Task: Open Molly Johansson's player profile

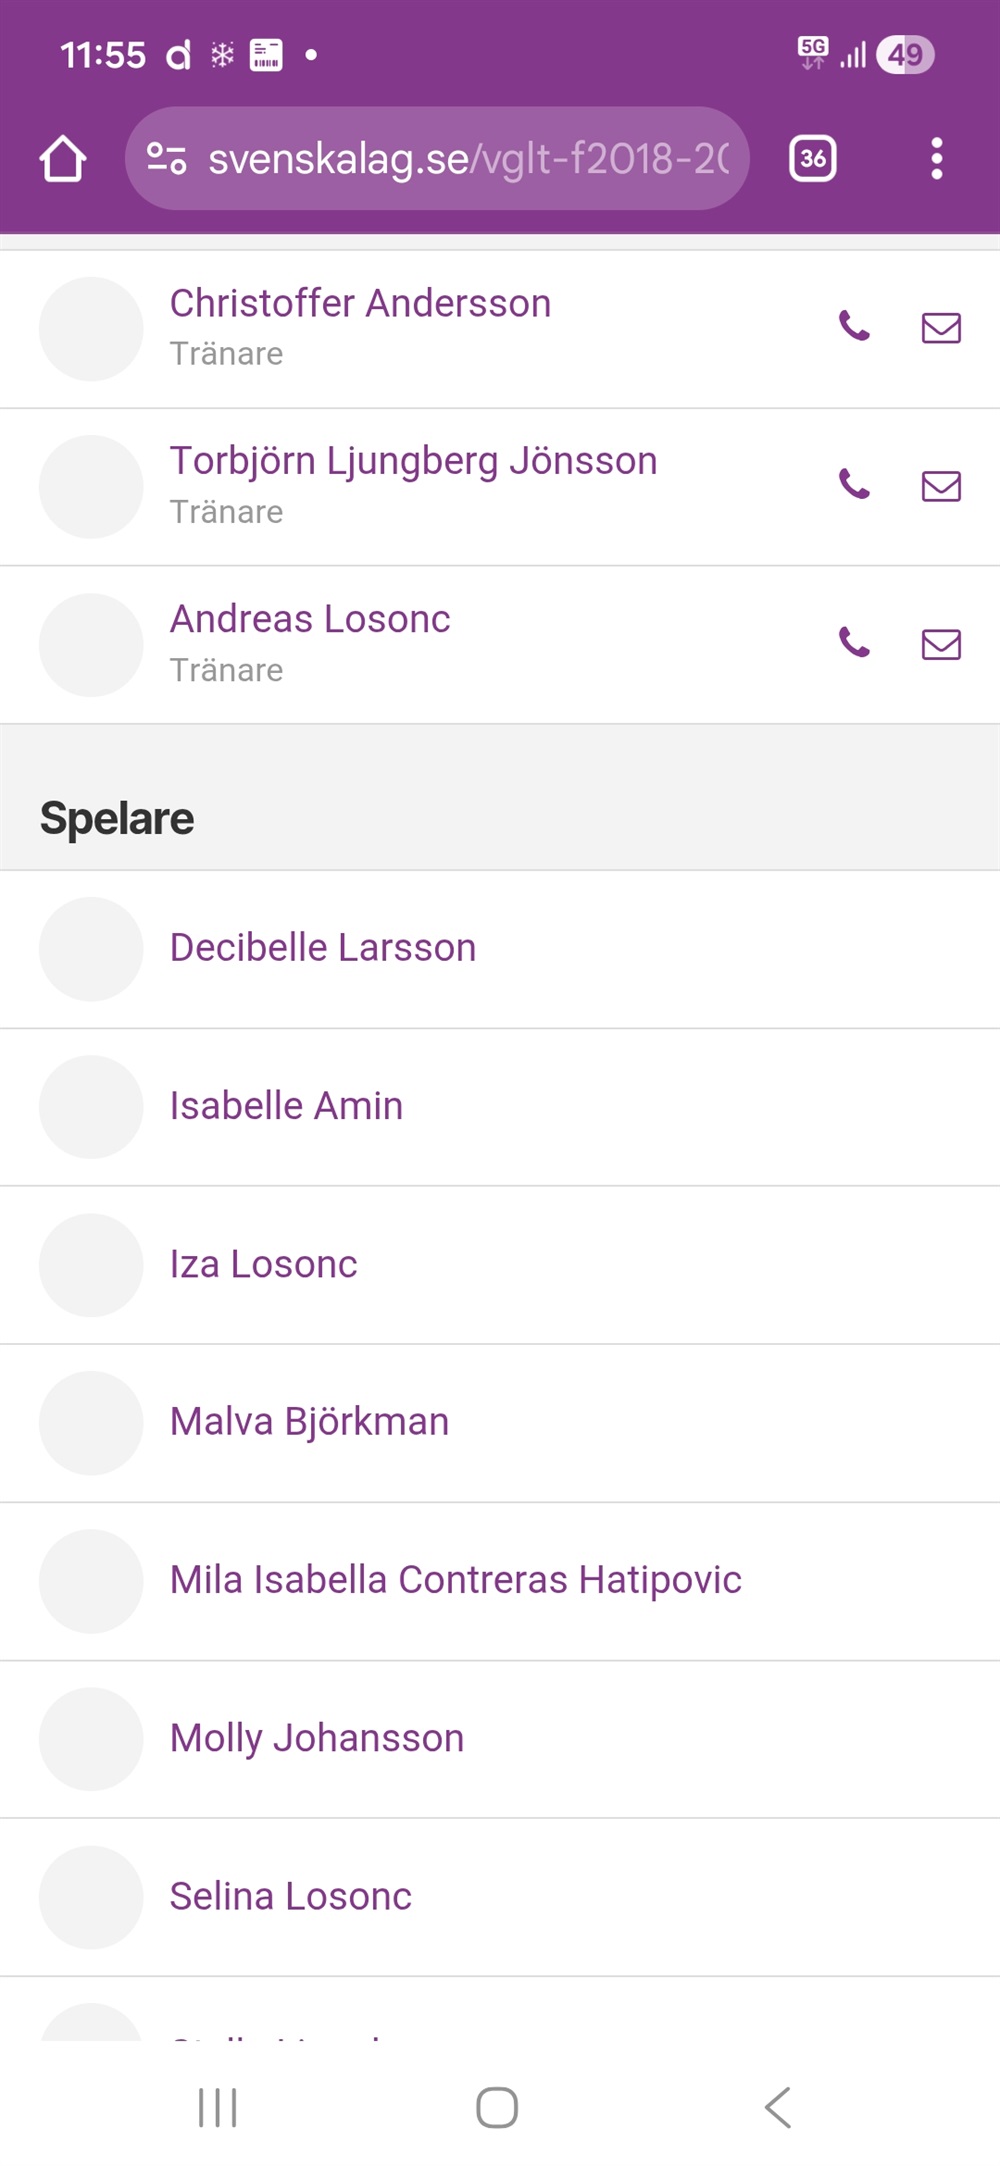Action: [x=317, y=1738]
